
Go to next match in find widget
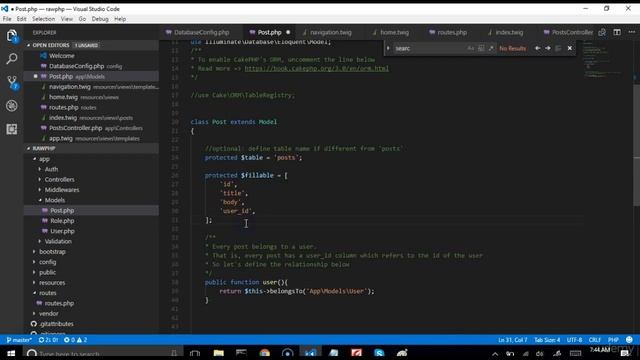(548, 48)
